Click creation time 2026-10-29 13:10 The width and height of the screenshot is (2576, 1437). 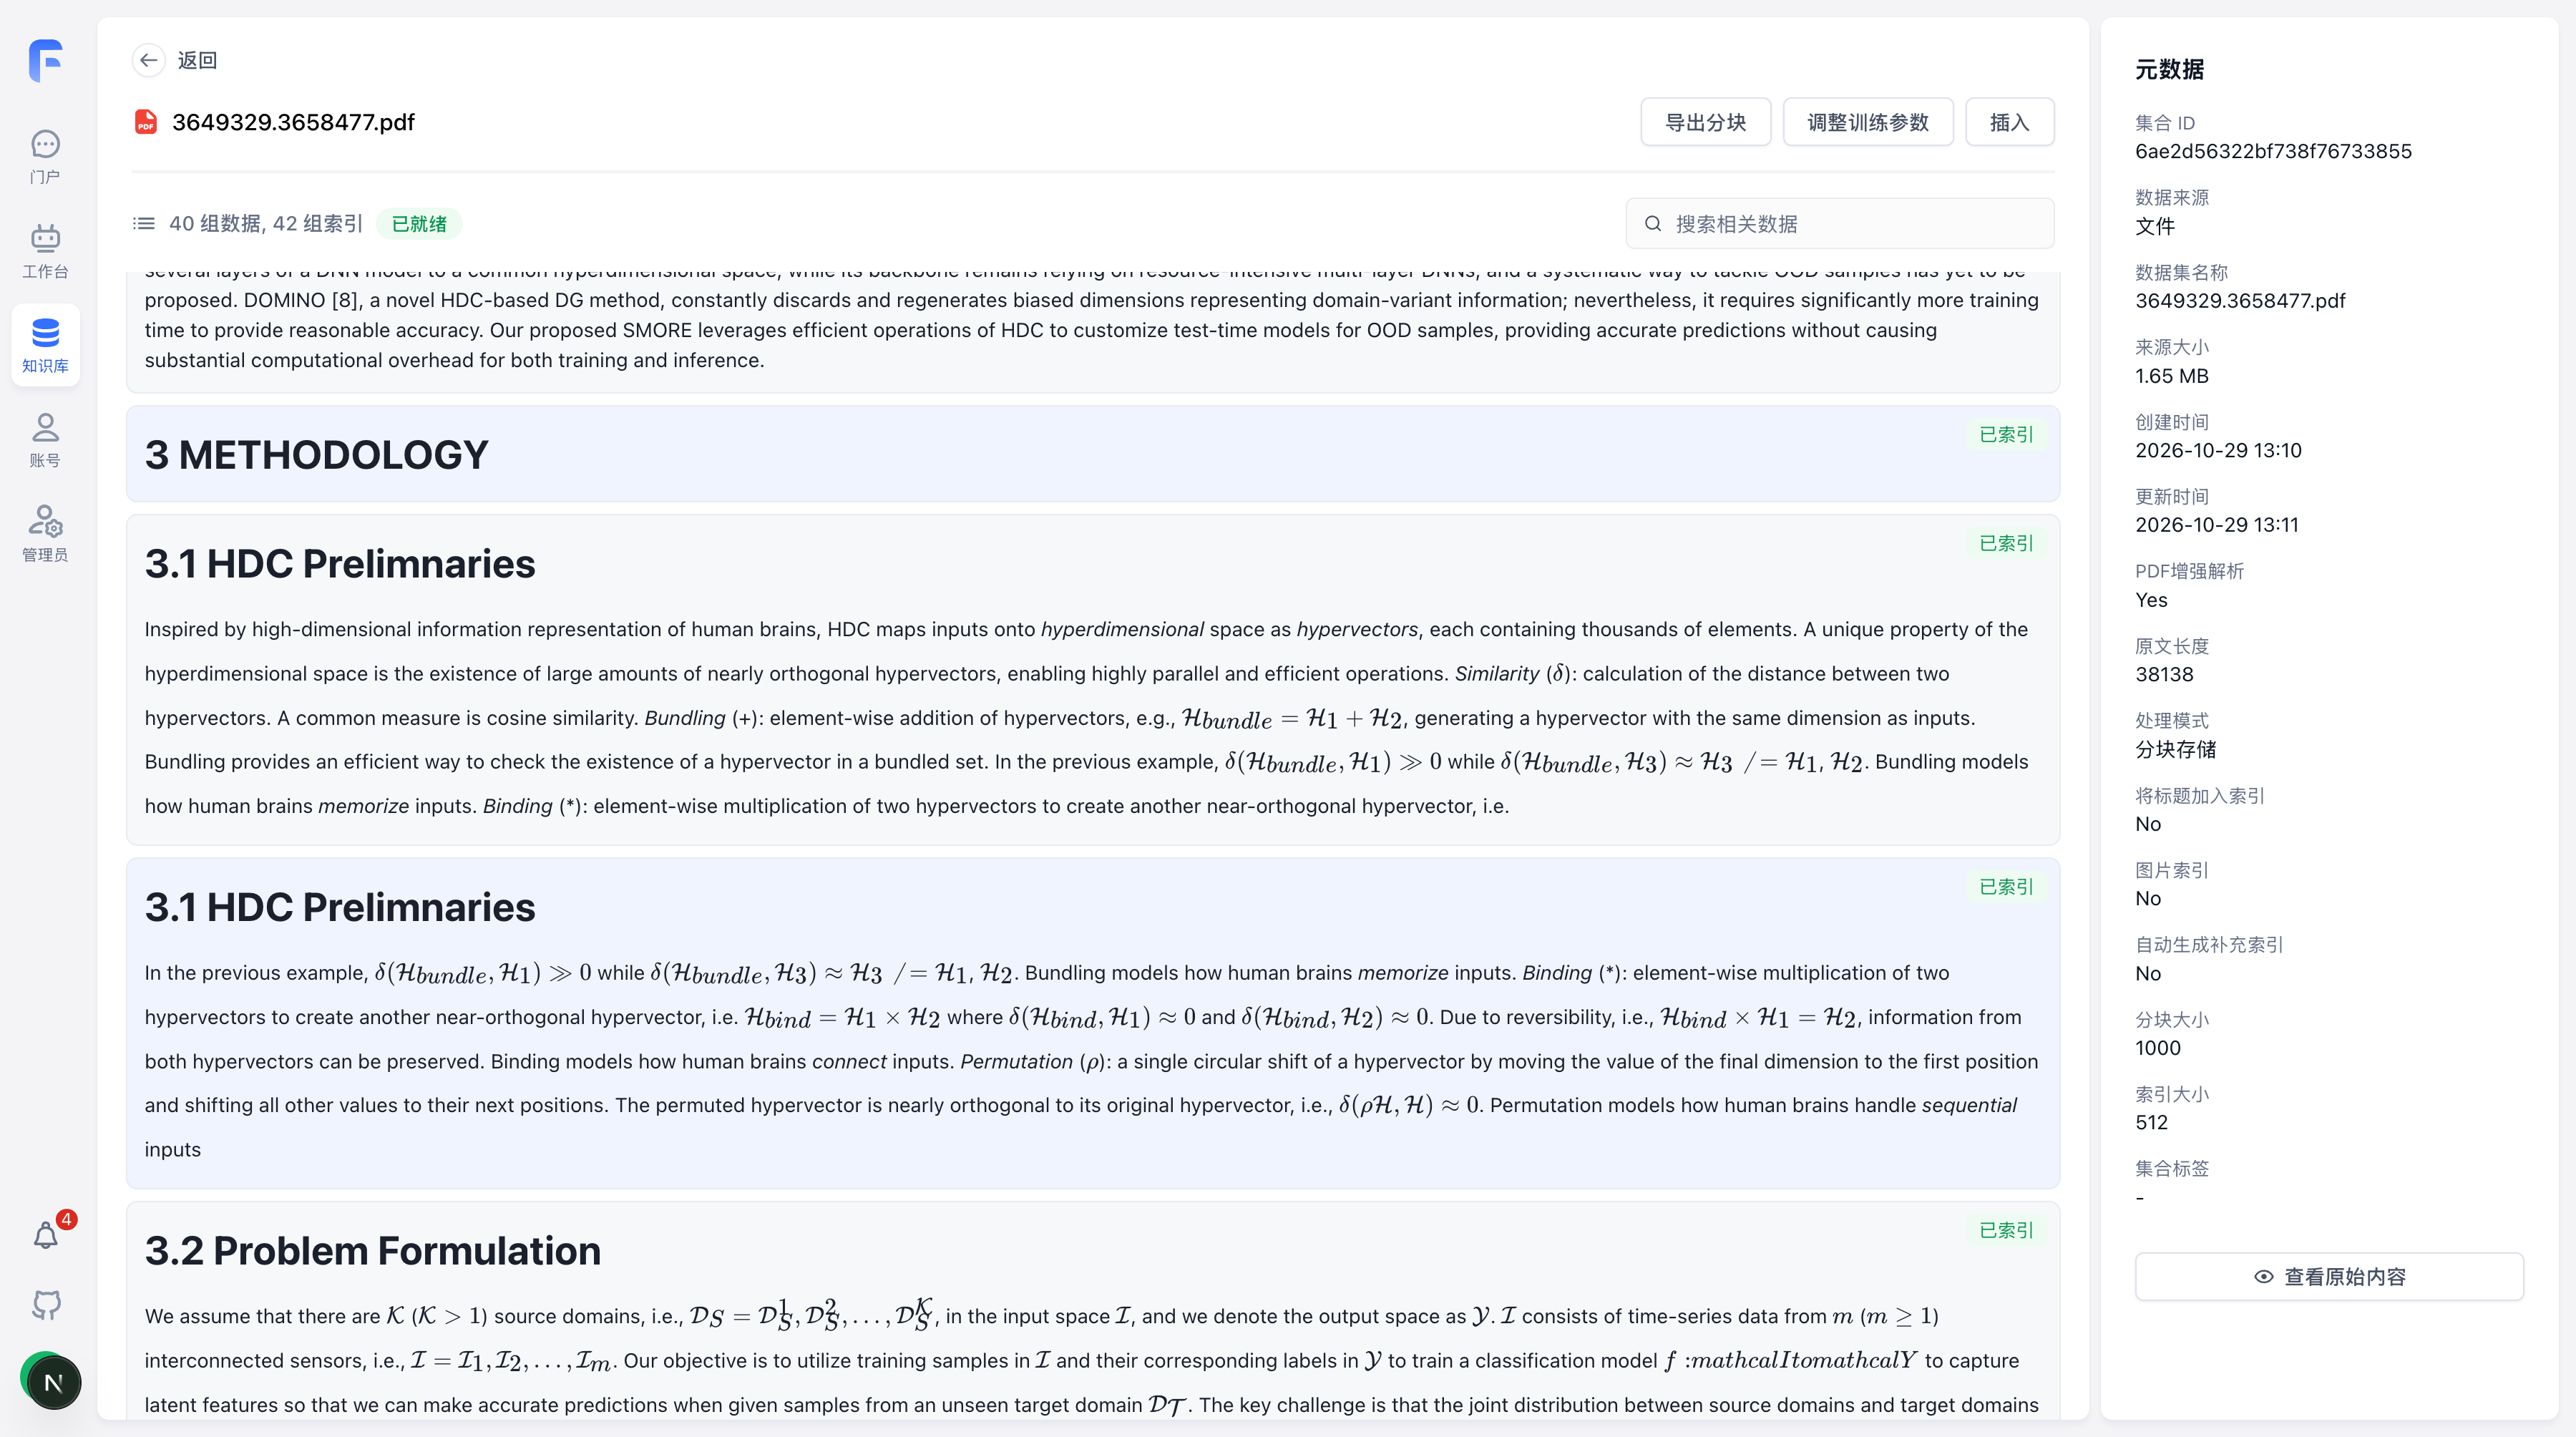pos(2218,451)
